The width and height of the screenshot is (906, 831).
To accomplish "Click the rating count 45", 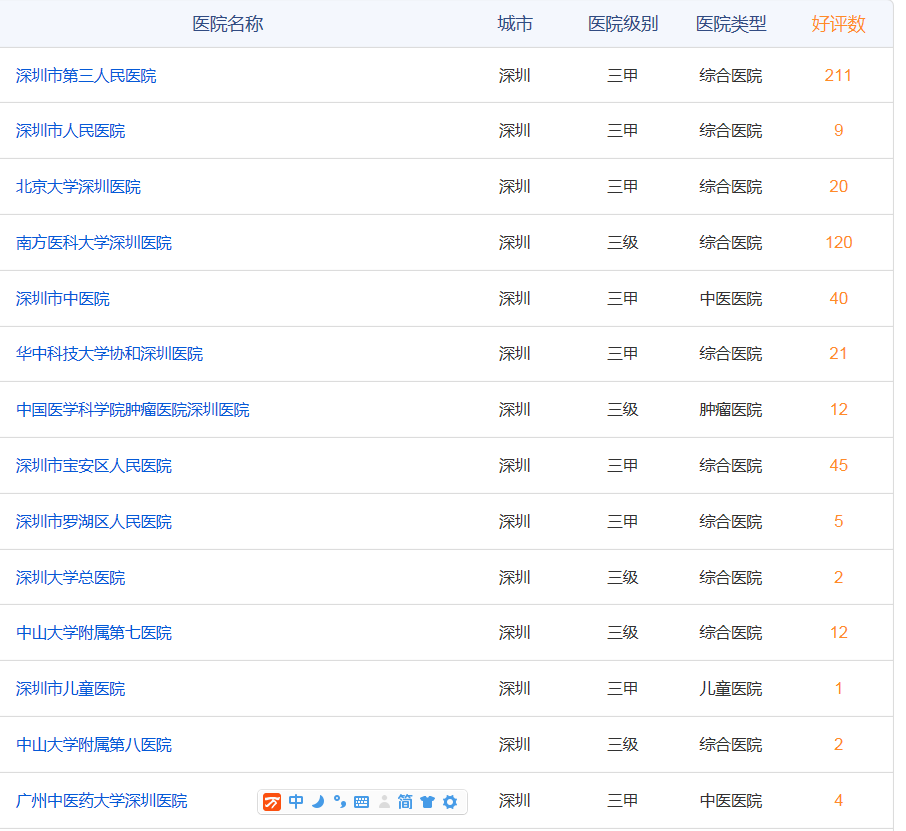I will click(838, 466).
